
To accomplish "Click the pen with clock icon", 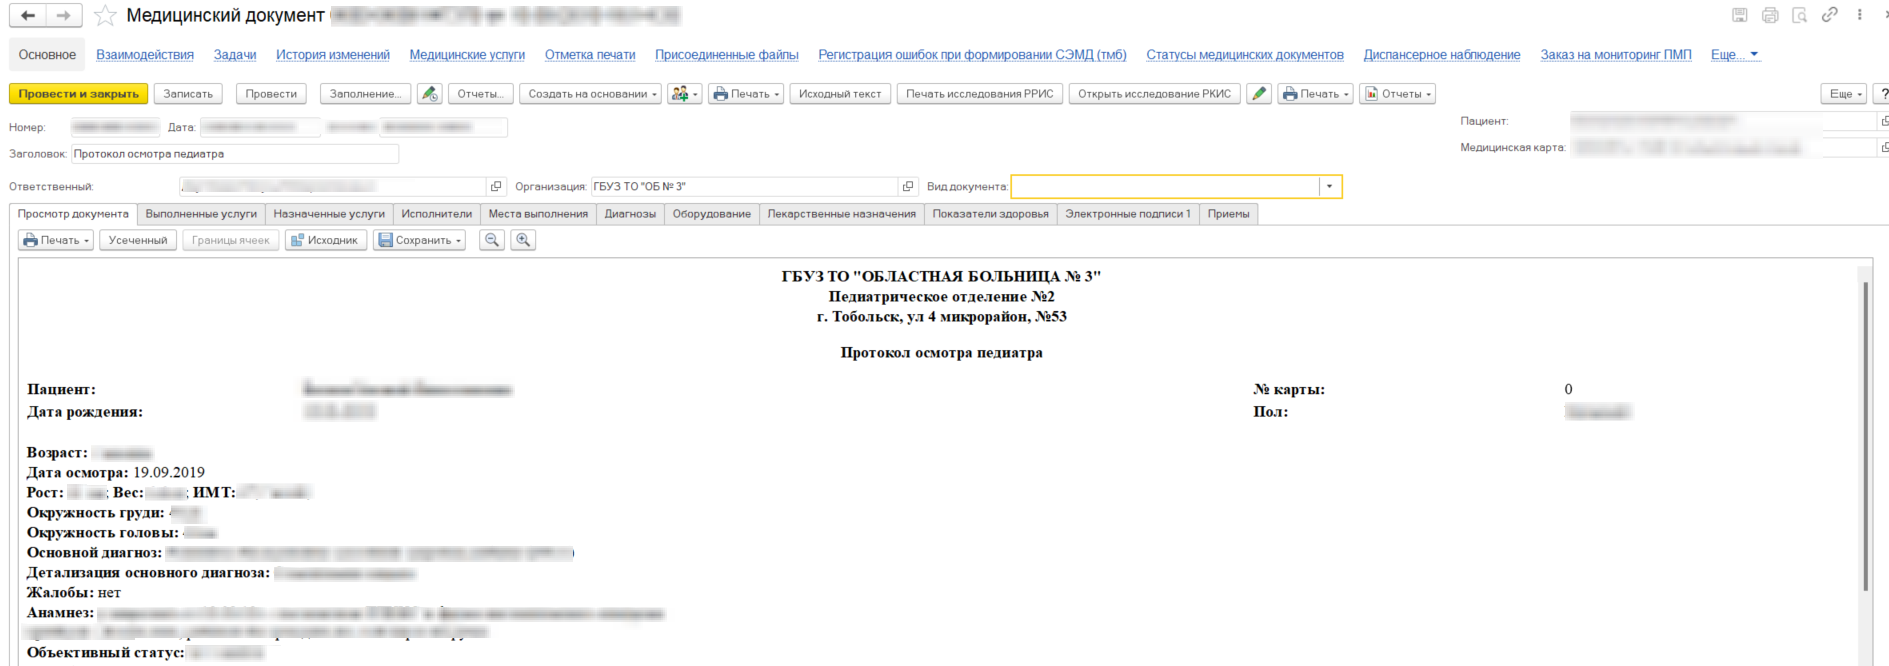I will (x=430, y=94).
